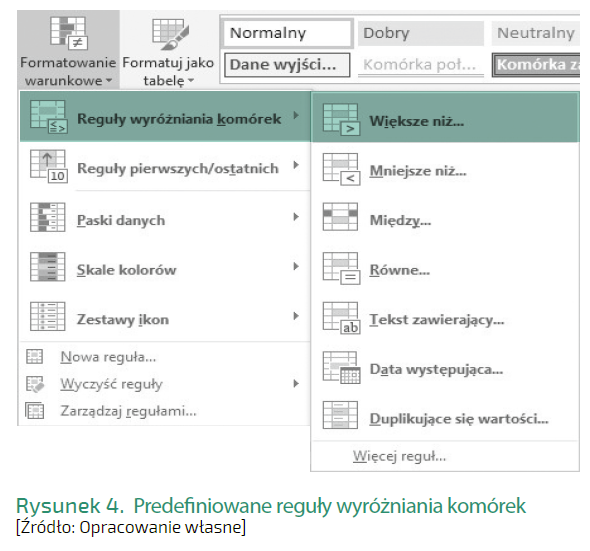The image size is (590, 551).
Task: Click the Formatowanie warunkowe icon
Action: (x=69, y=33)
